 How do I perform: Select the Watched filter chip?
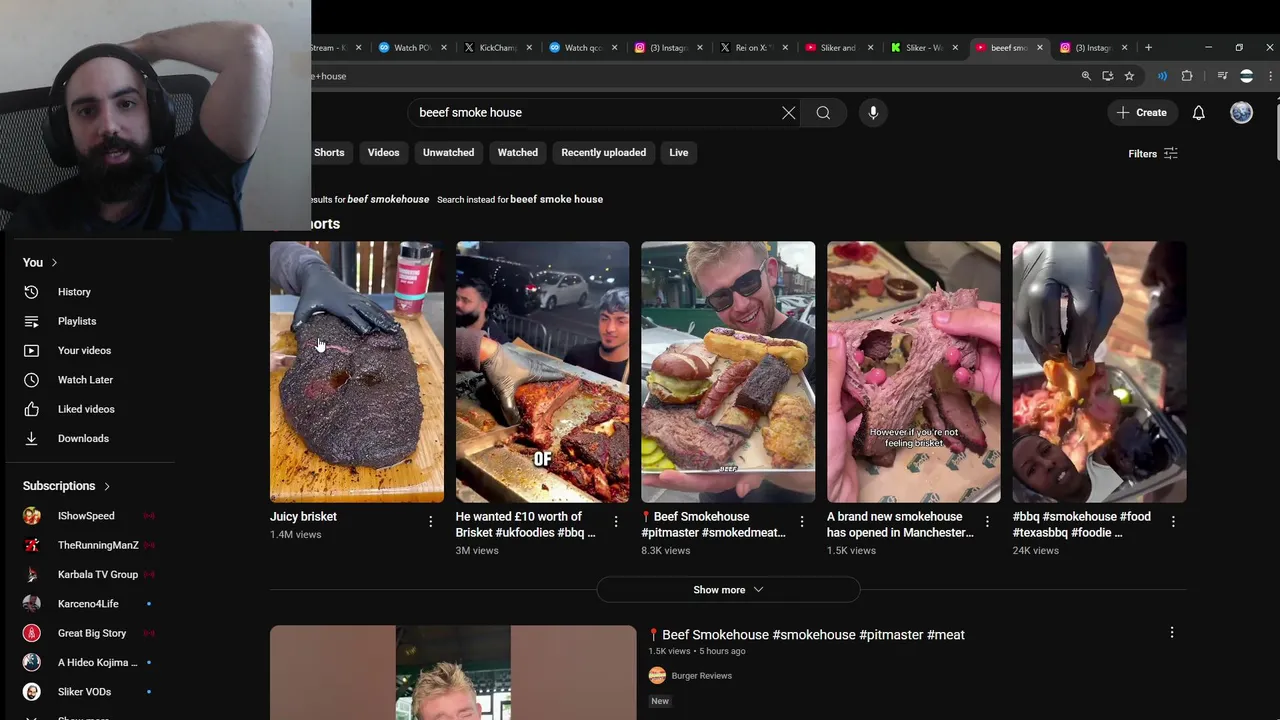(518, 153)
